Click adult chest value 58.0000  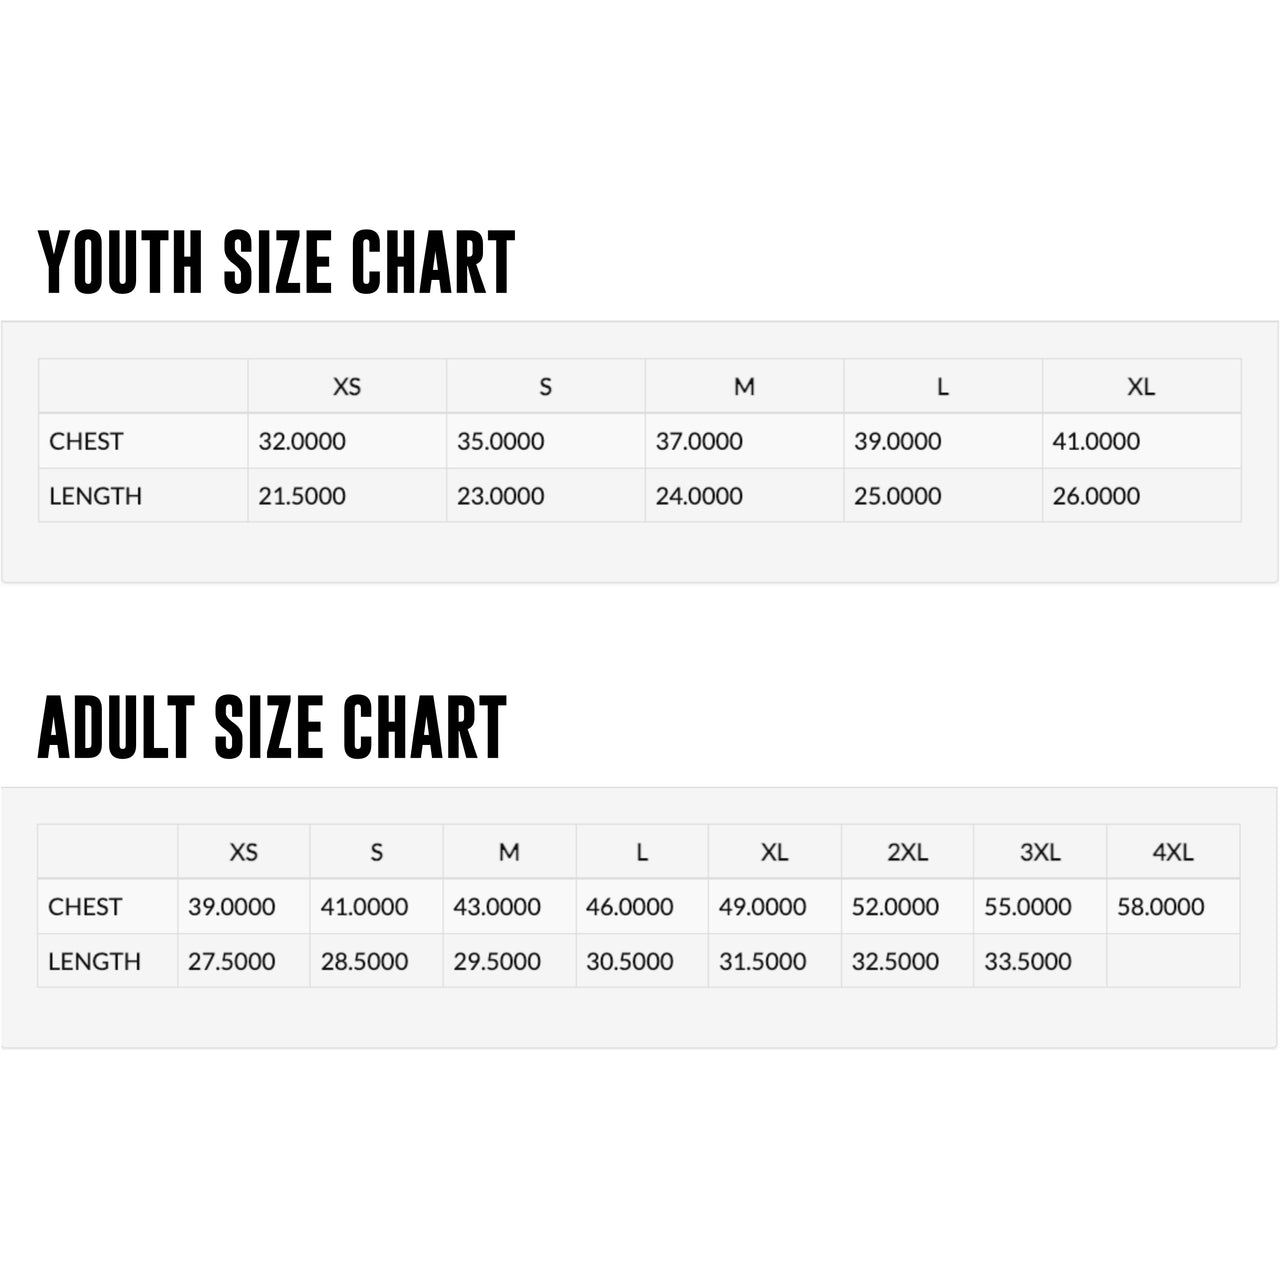pyautogui.click(x=1161, y=907)
